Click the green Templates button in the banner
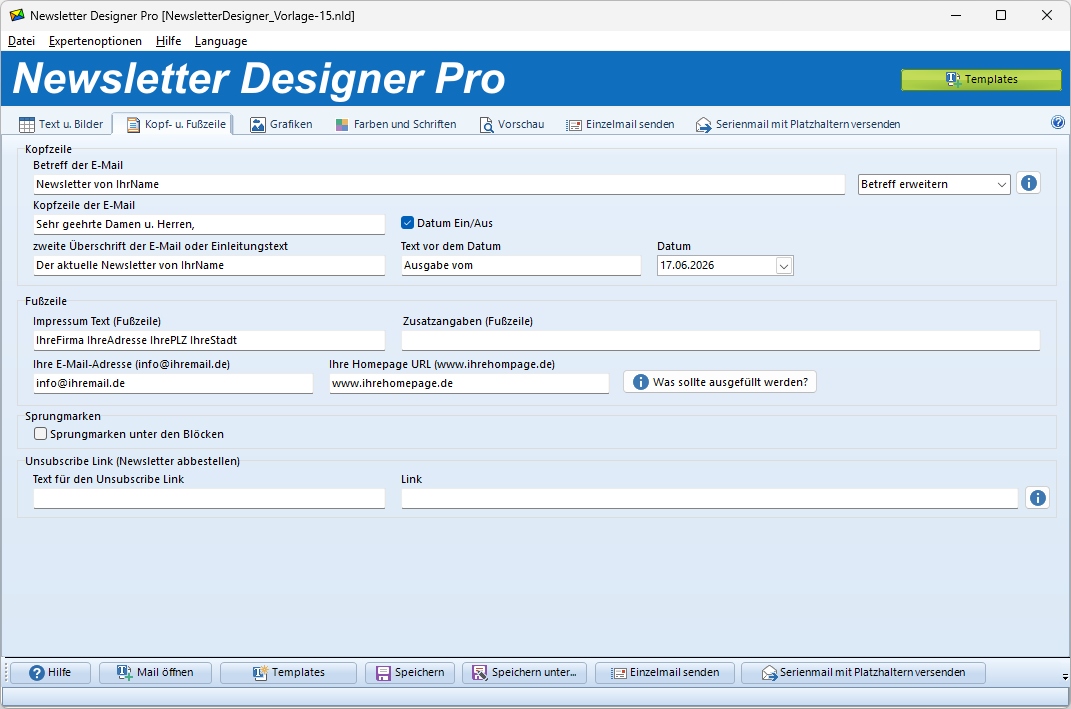Image resolution: width=1071 pixels, height=709 pixels. (x=981, y=79)
